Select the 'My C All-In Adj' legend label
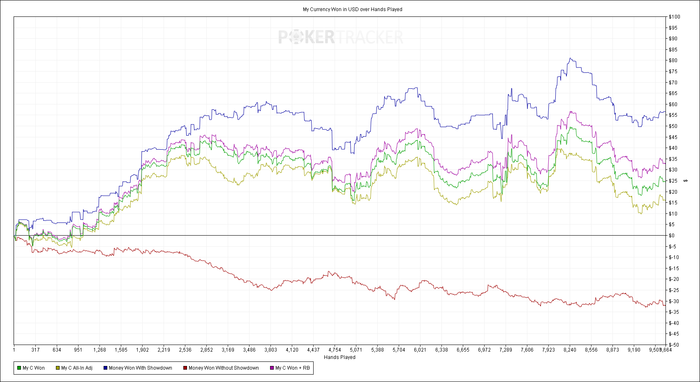 tap(77, 368)
